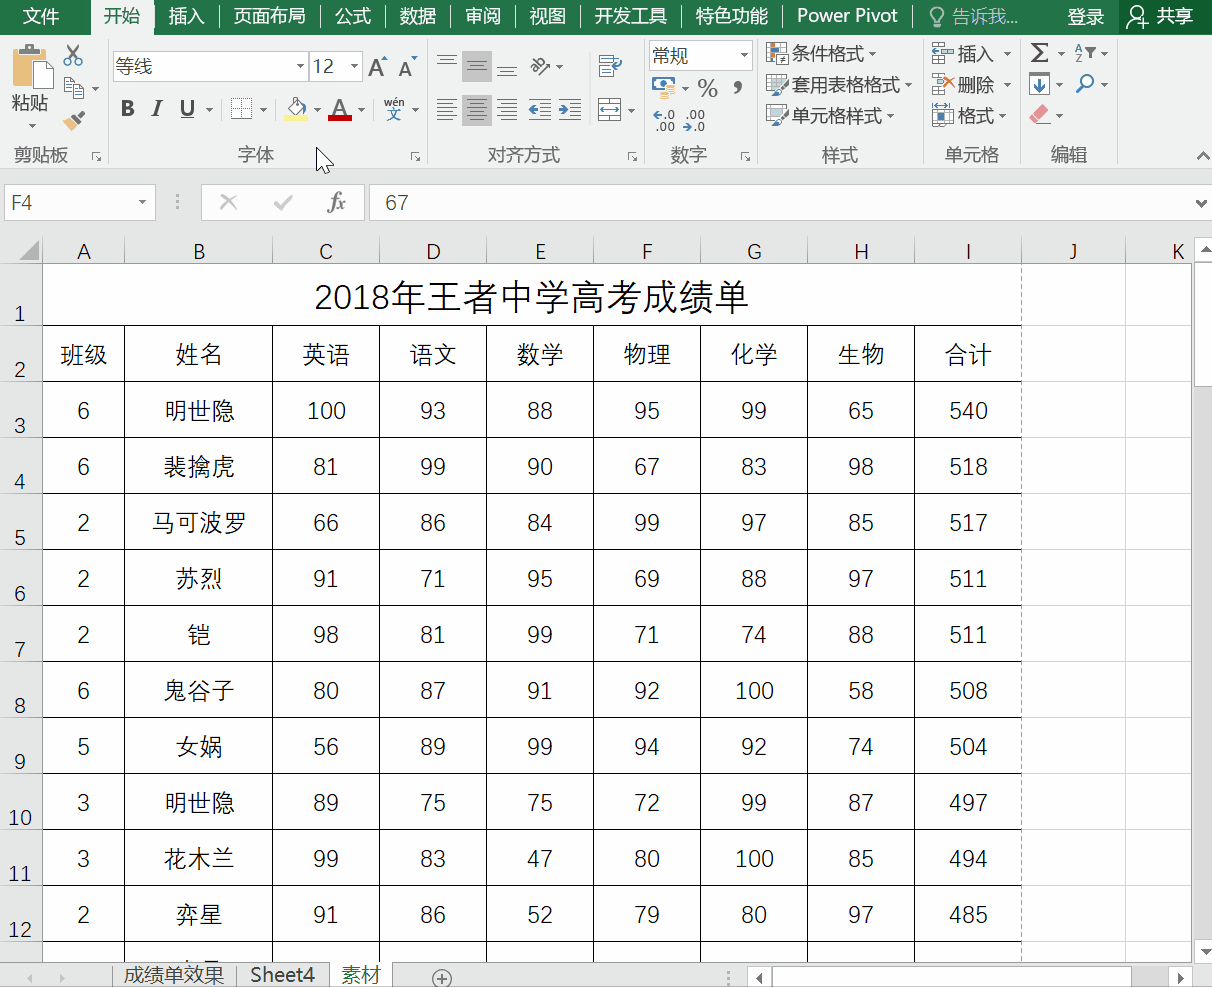Screen dimensions: 1212x987
Task: Increase font size with large A icon
Action: 377,67
